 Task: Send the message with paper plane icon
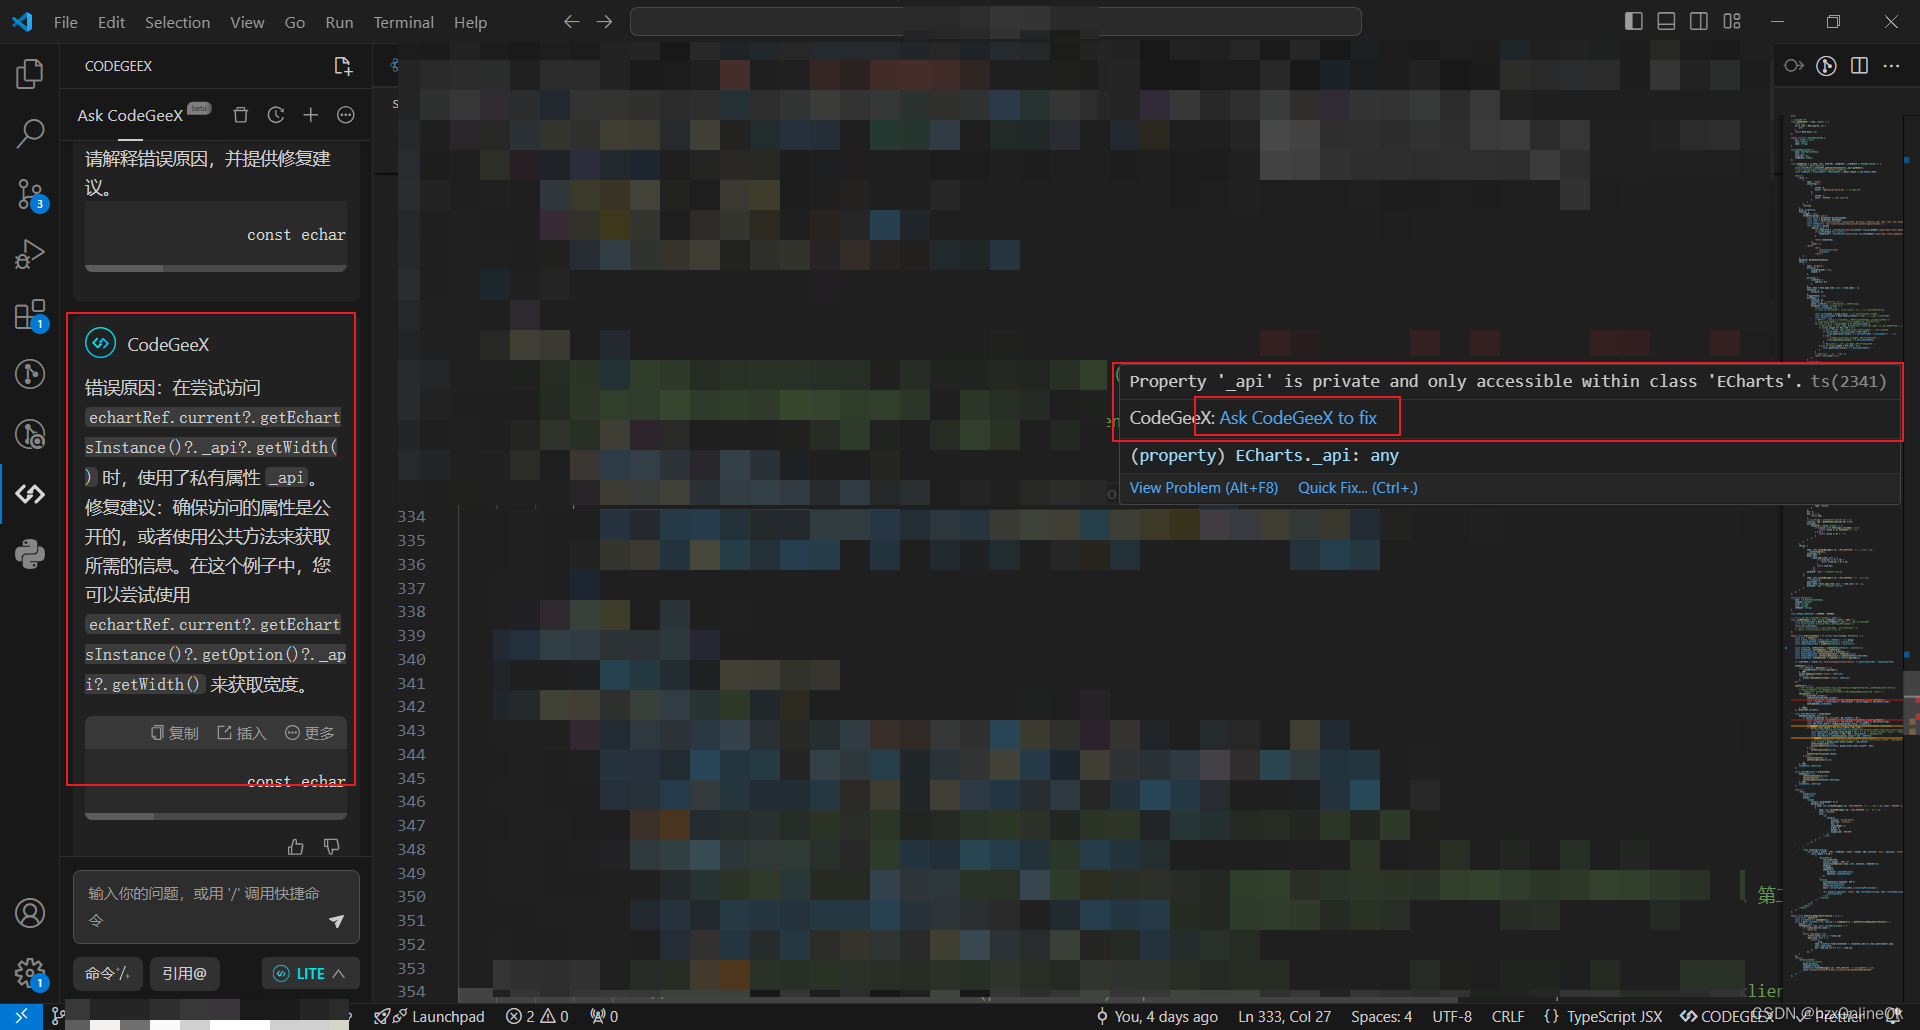[337, 921]
